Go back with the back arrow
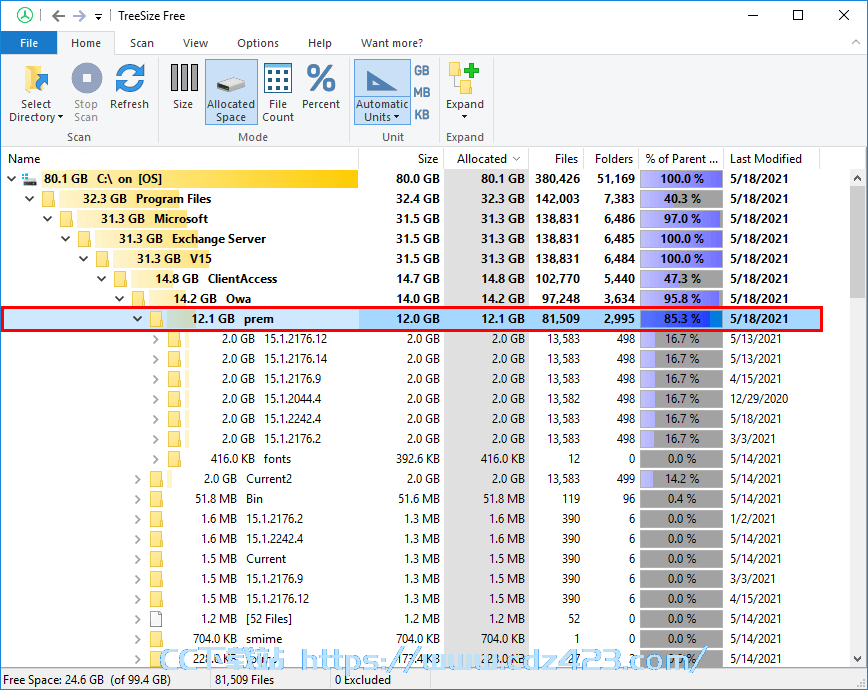 [x=58, y=16]
